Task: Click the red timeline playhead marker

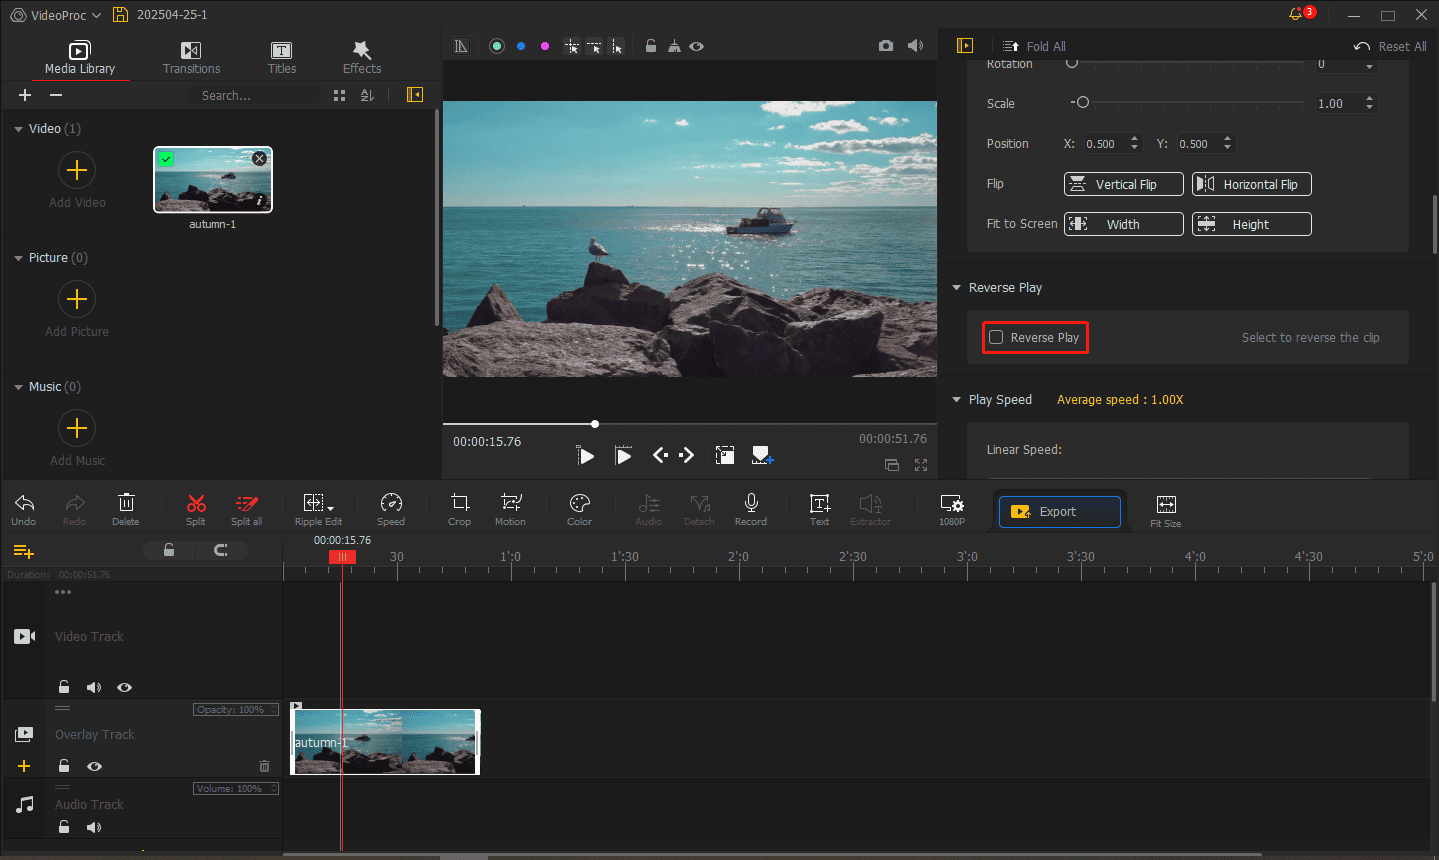Action: coord(342,557)
